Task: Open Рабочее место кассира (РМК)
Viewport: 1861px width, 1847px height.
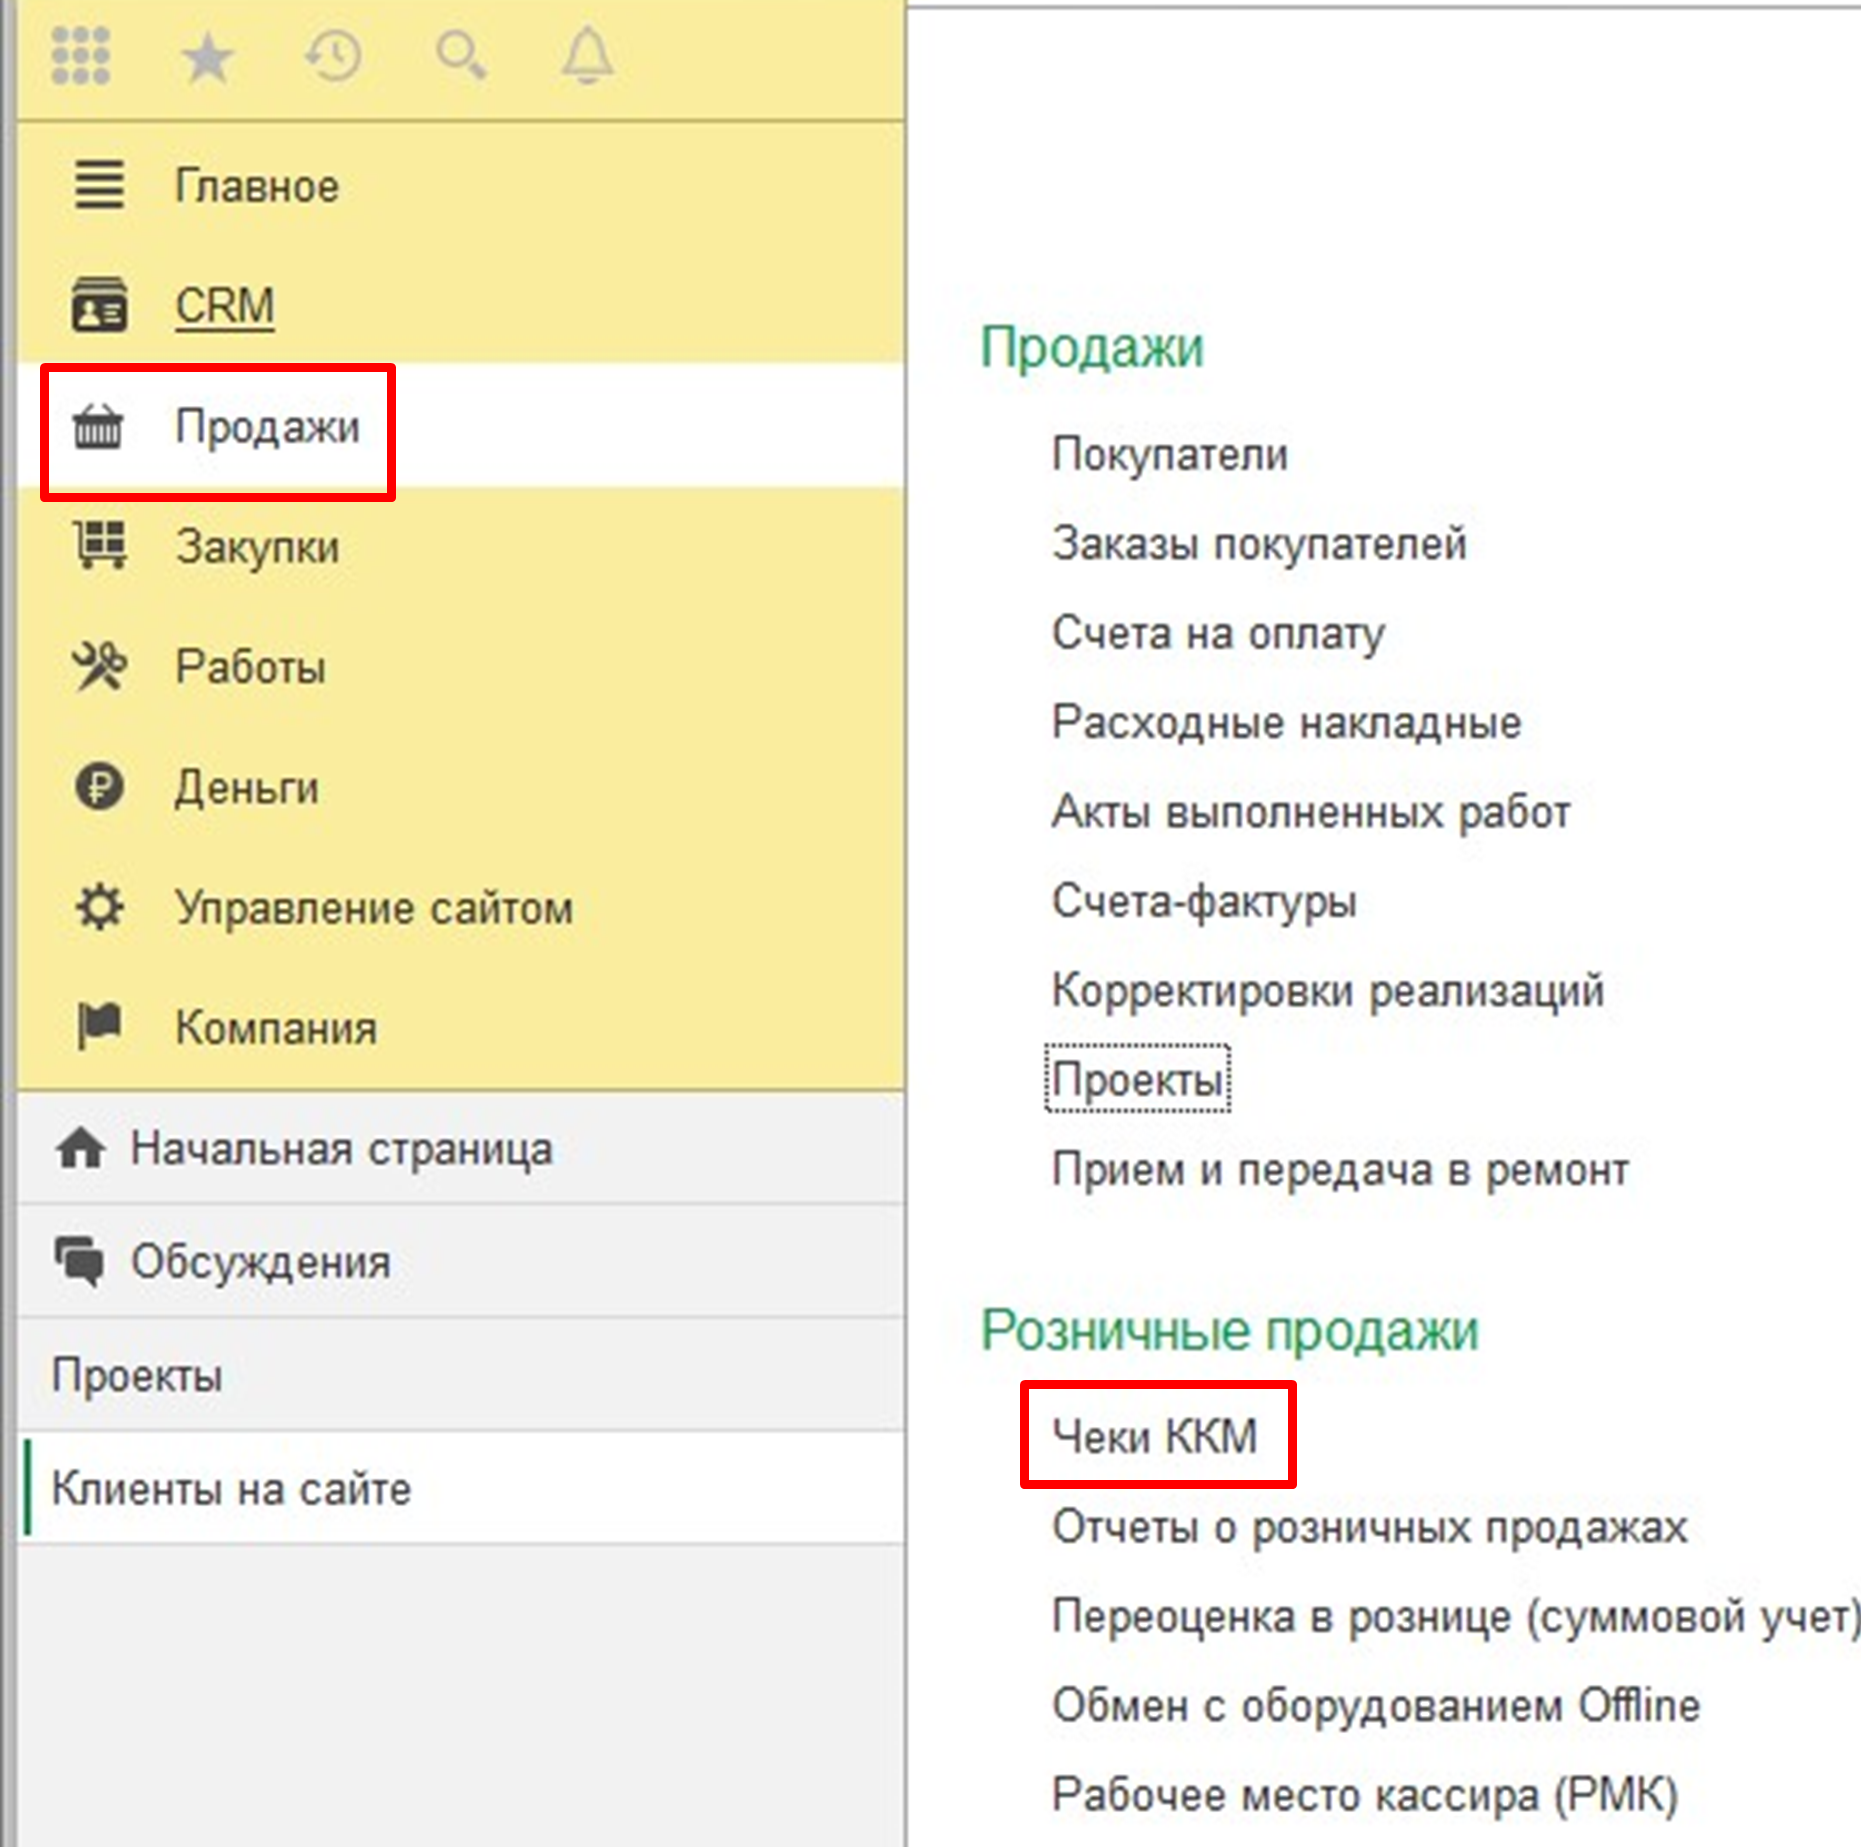Action: pyautogui.click(x=1364, y=1795)
